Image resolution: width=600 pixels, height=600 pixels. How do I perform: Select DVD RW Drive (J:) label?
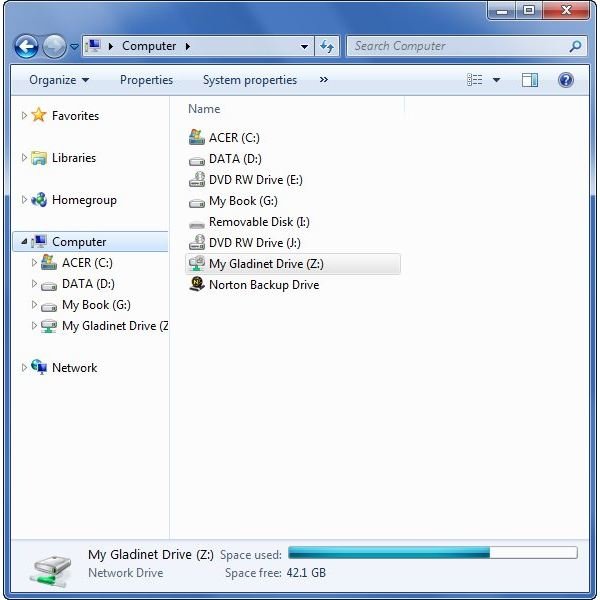click(x=255, y=243)
